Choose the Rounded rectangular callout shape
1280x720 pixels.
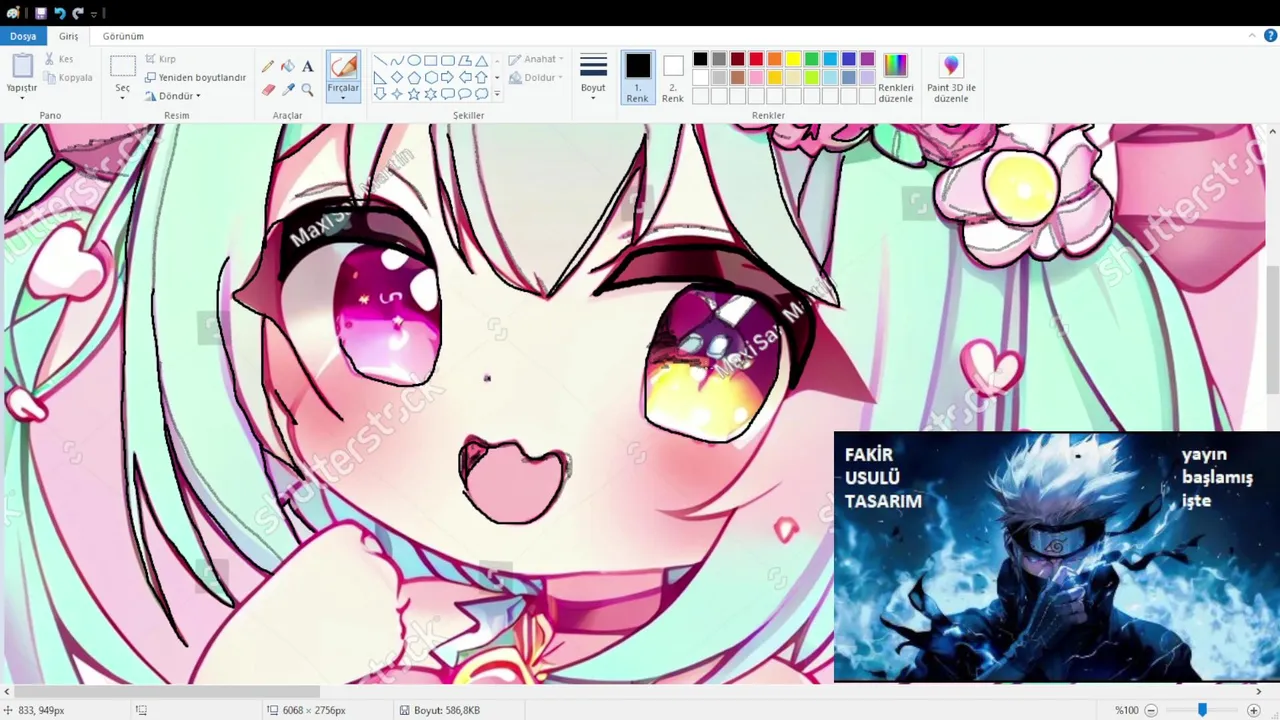(448, 94)
